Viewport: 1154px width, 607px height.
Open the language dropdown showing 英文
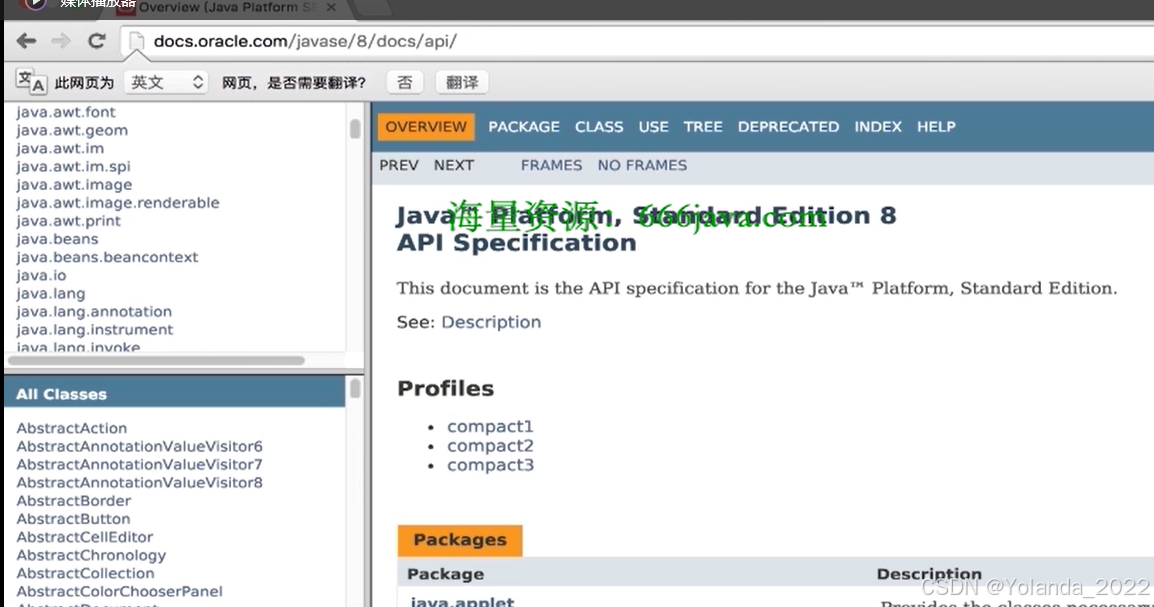coord(166,82)
